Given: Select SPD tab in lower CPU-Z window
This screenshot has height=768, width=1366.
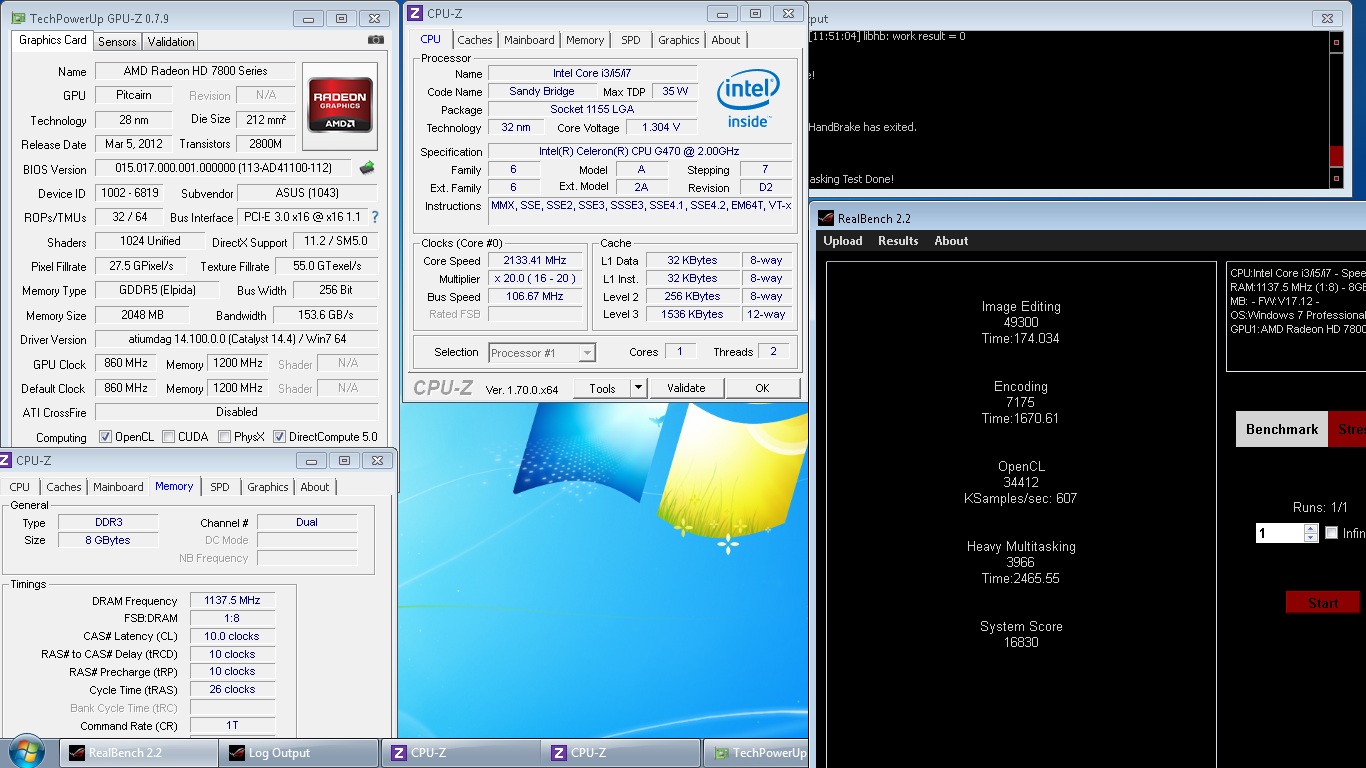Looking at the screenshot, I should (220, 487).
